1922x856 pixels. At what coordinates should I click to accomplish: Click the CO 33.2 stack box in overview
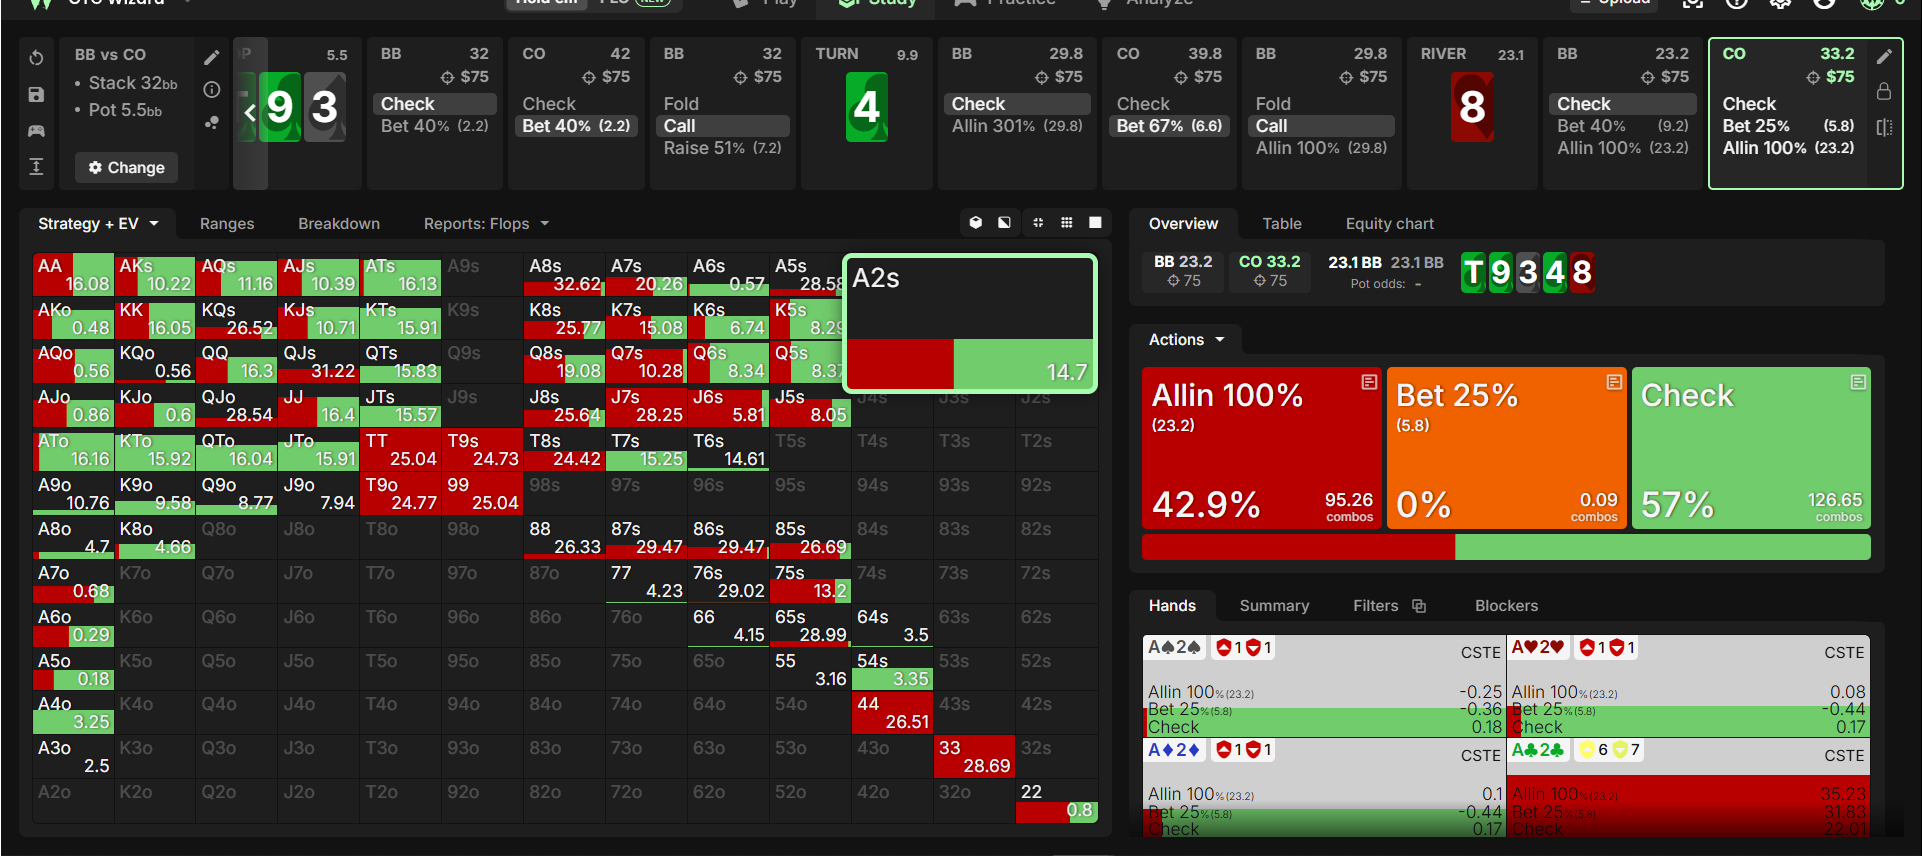click(x=1270, y=271)
